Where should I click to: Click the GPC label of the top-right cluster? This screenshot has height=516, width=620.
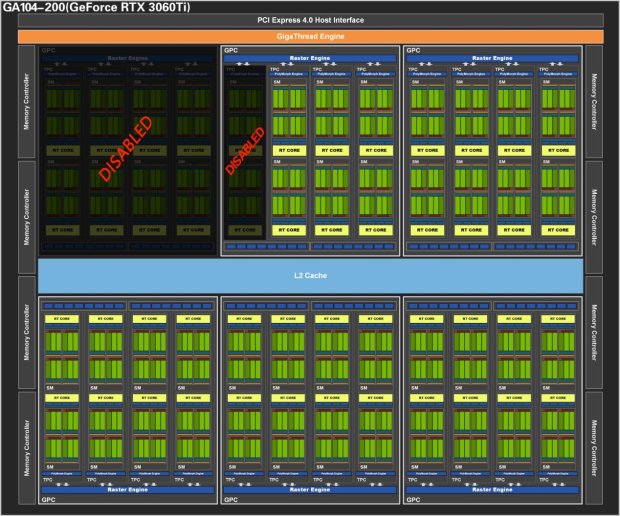(x=413, y=50)
